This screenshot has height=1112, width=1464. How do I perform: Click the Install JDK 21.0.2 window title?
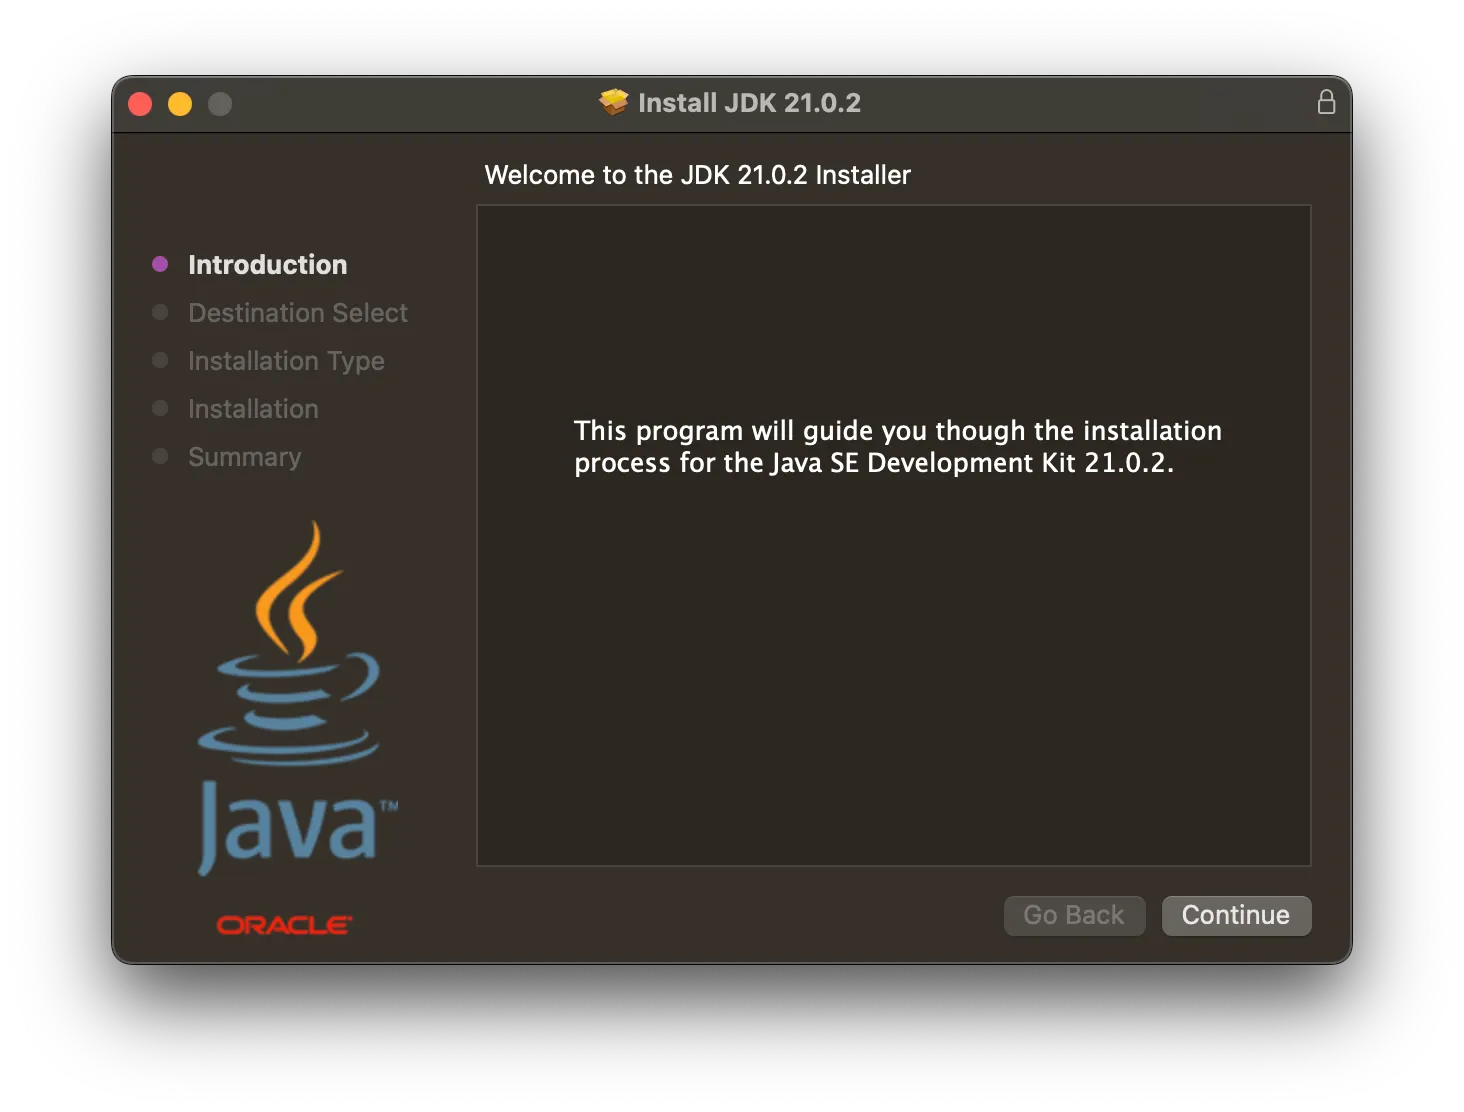[x=749, y=102]
